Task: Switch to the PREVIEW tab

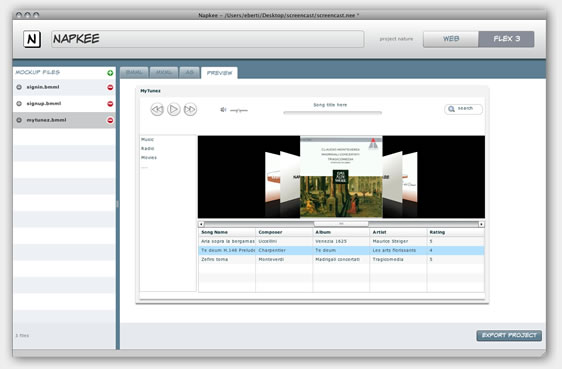Action: click(219, 73)
